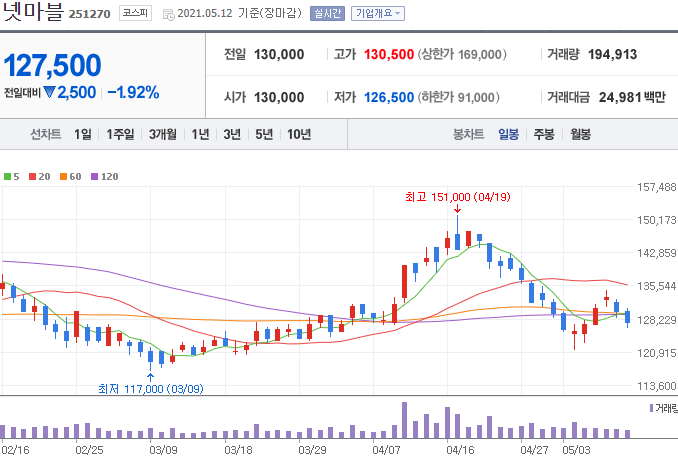Click the 선차트 line chart label
The height and width of the screenshot is (462, 678).
pyautogui.click(x=45, y=134)
